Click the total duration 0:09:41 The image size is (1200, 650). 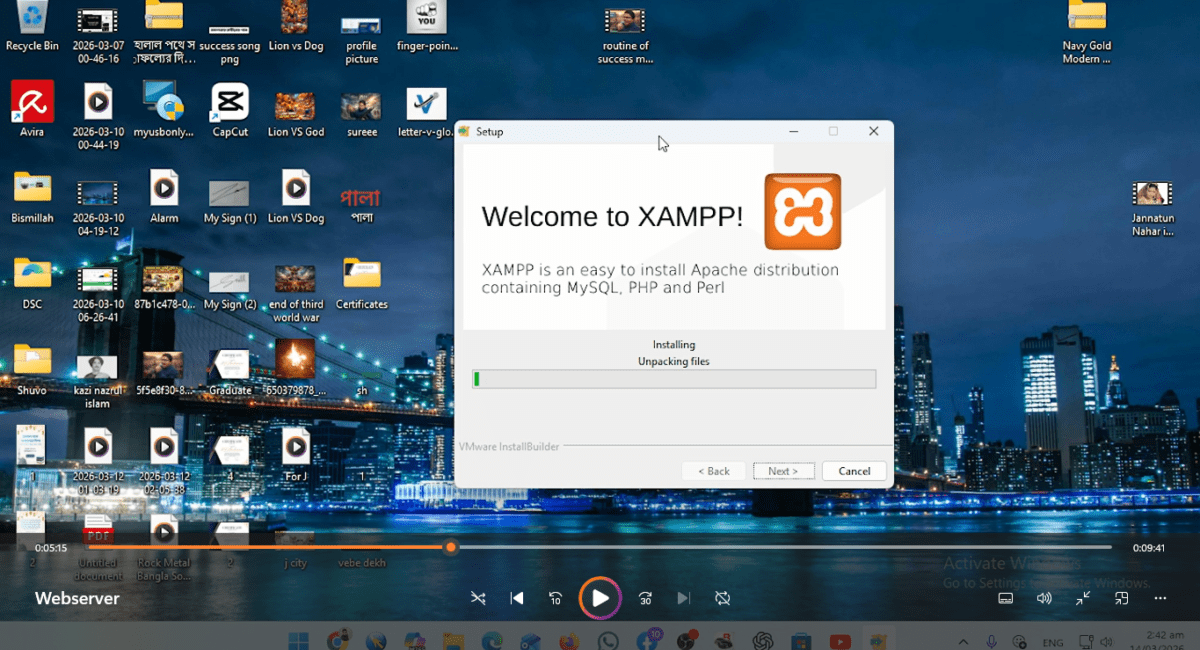coord(1149,548)
